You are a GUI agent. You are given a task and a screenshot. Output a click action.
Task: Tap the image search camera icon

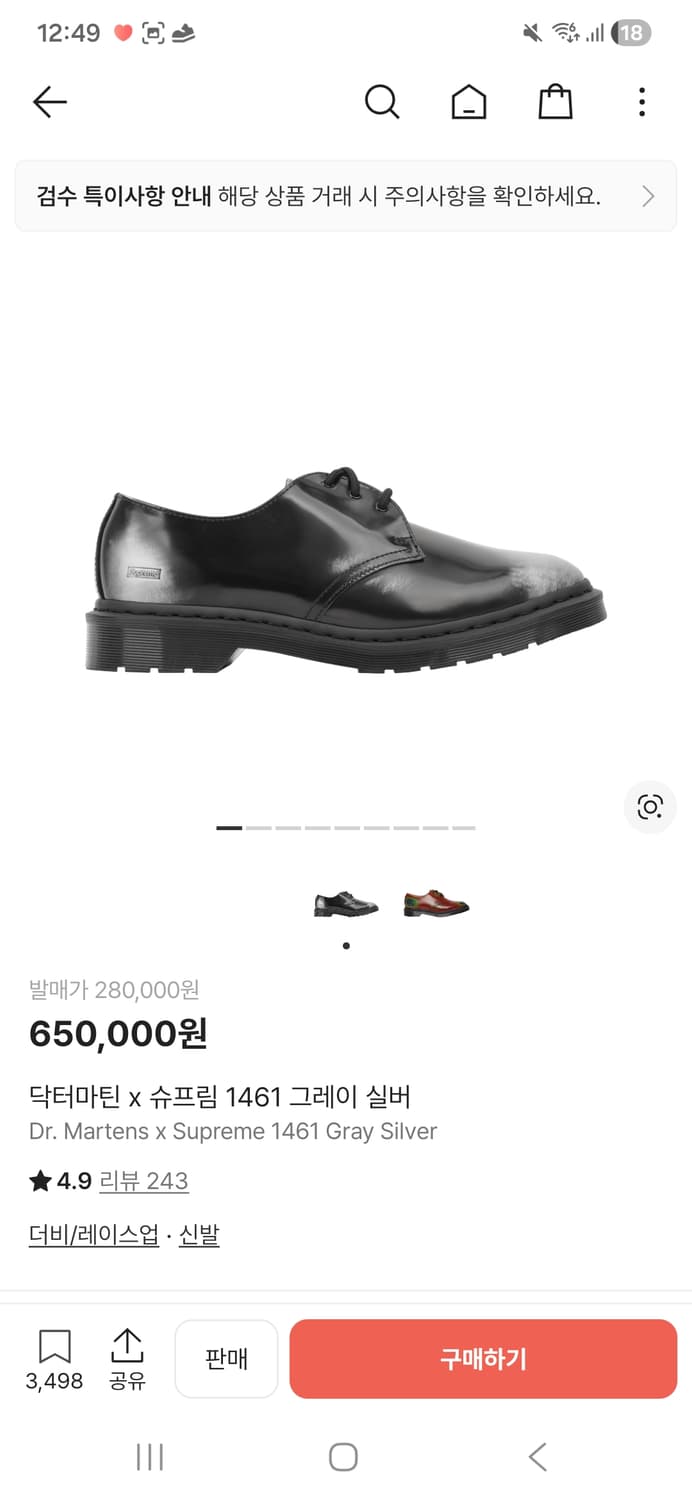650,807
